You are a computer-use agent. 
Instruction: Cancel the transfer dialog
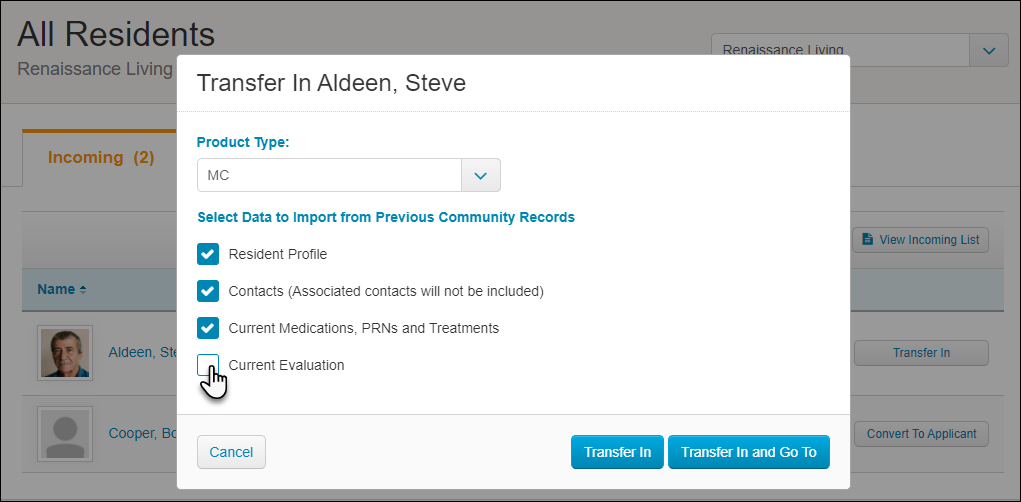[x=231, y=452]
